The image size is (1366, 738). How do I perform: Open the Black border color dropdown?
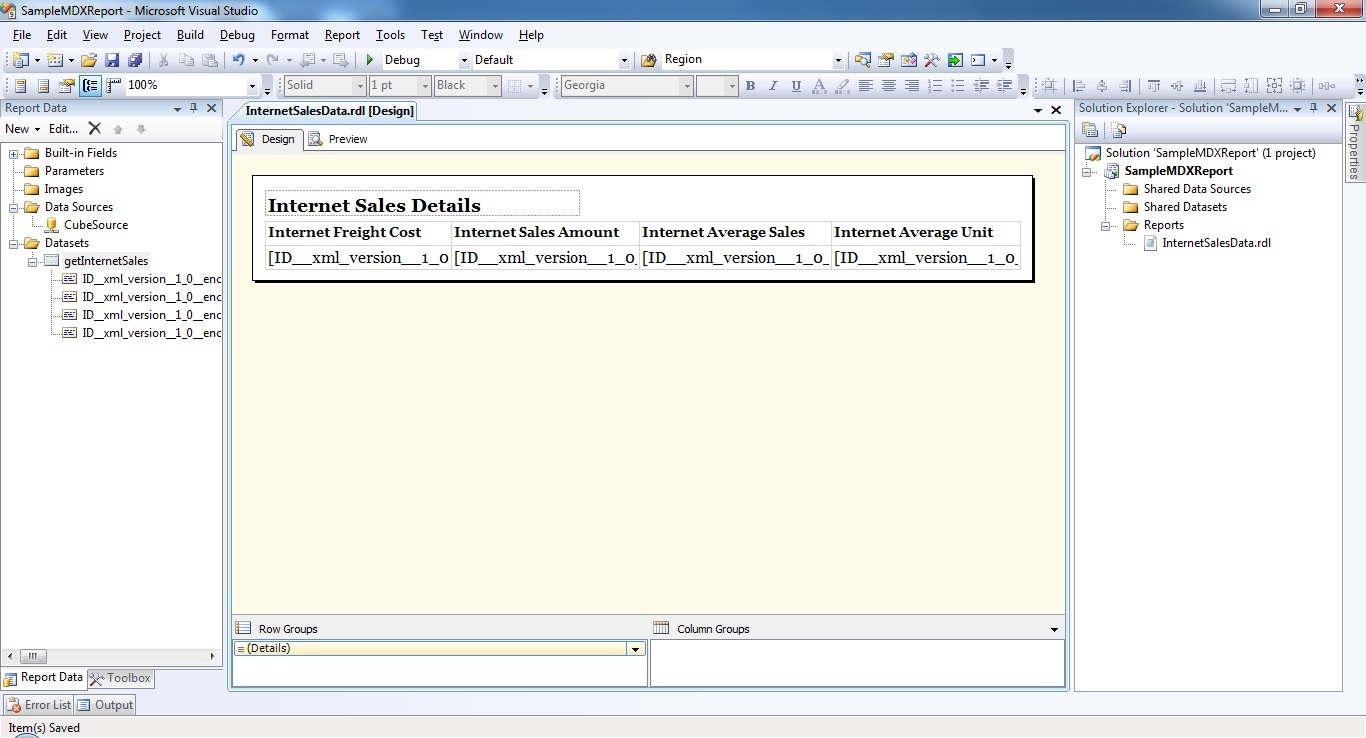coord(494,86)
